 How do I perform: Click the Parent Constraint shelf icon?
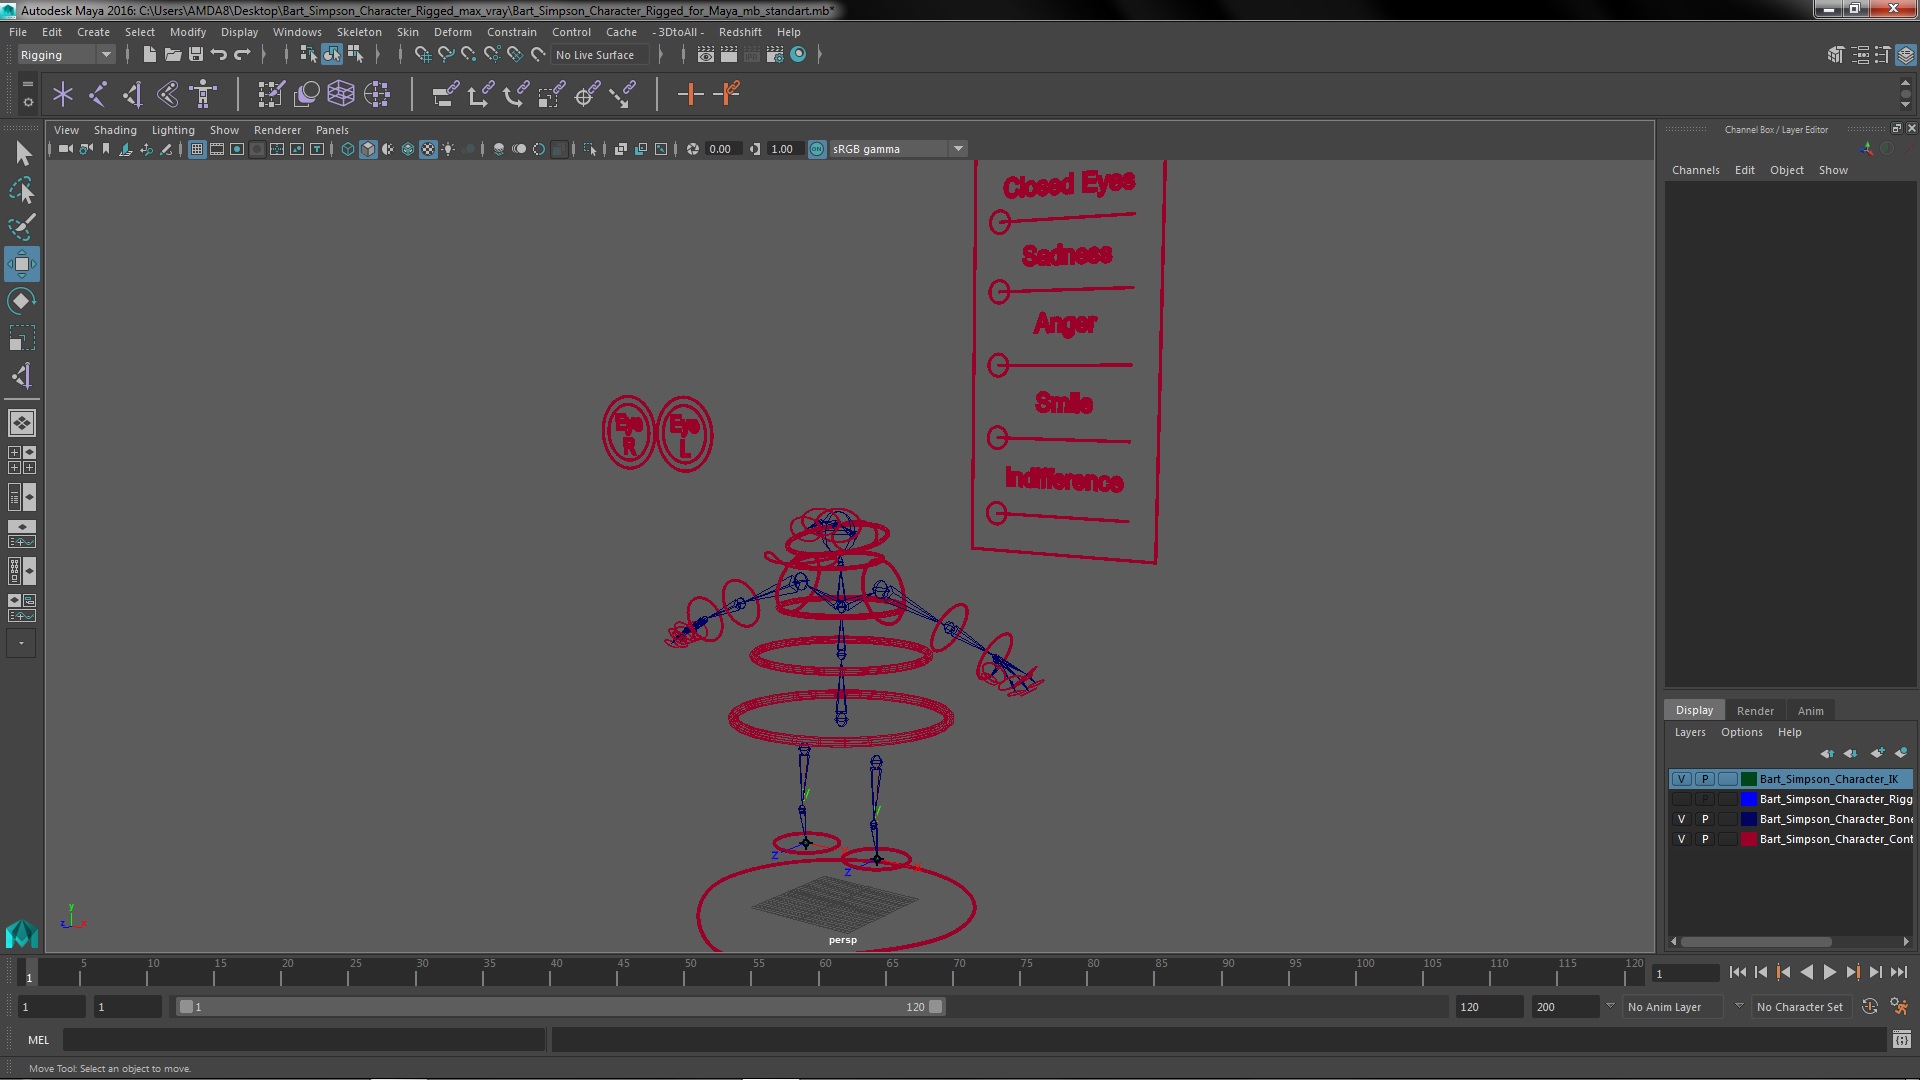445,94
